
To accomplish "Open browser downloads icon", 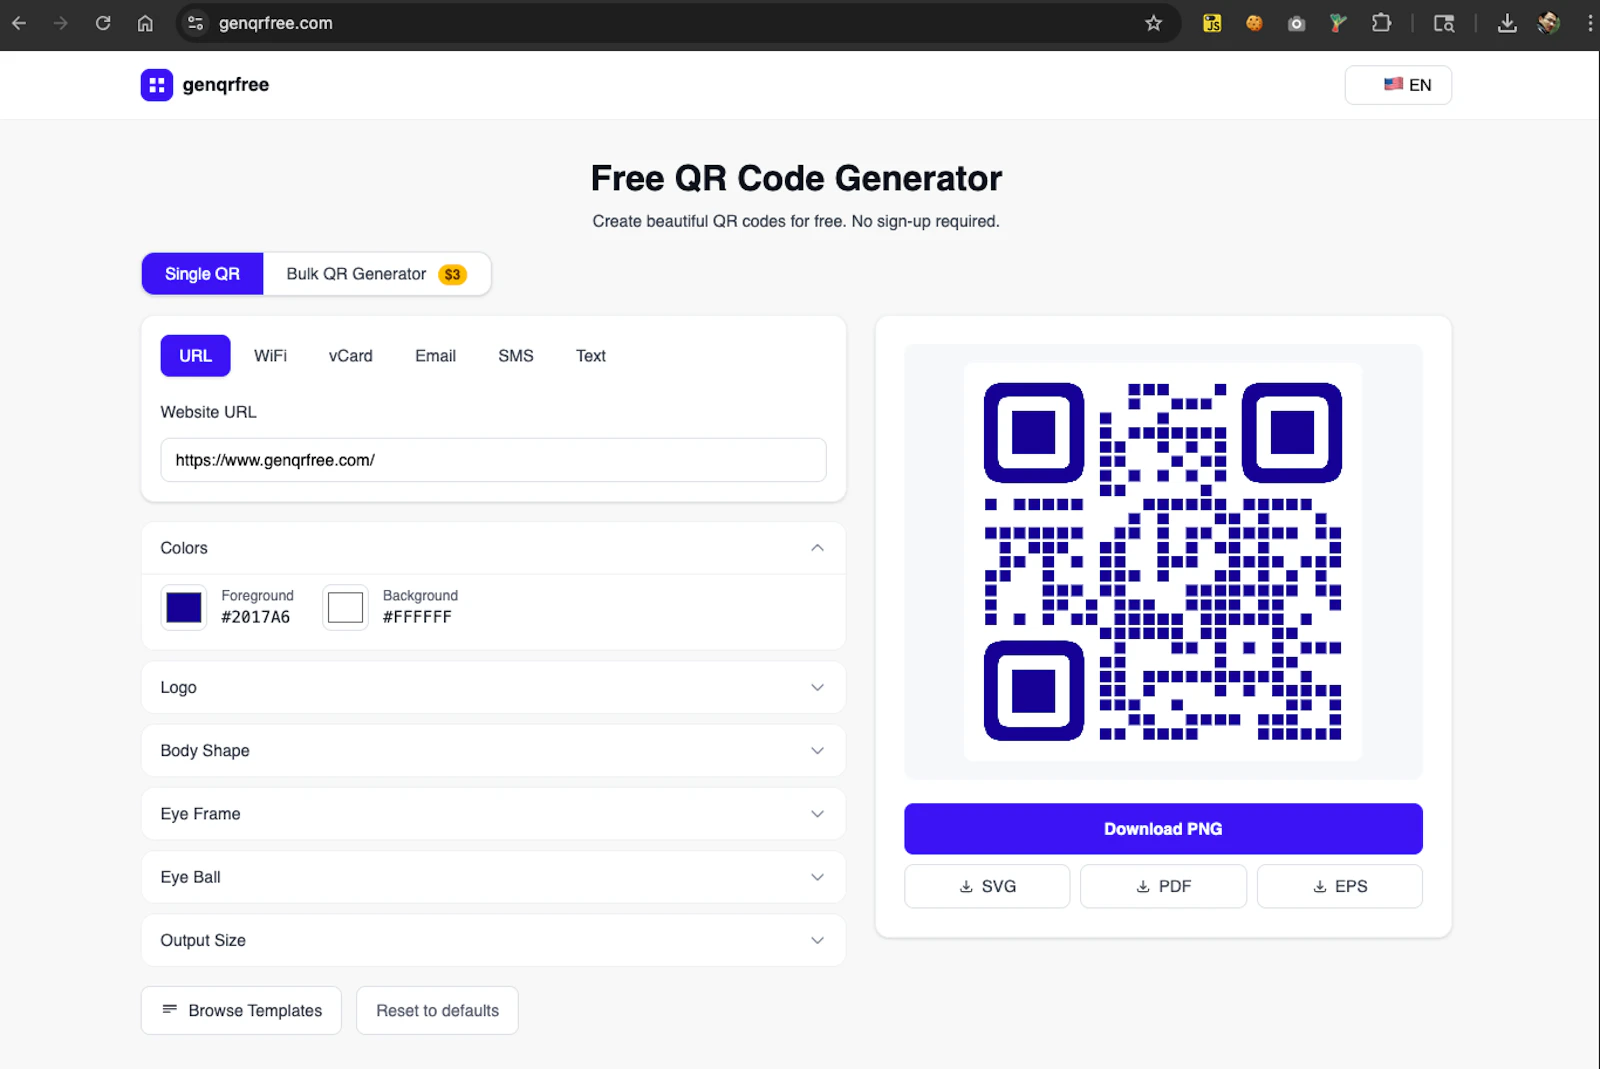I will click(1507, 23).
